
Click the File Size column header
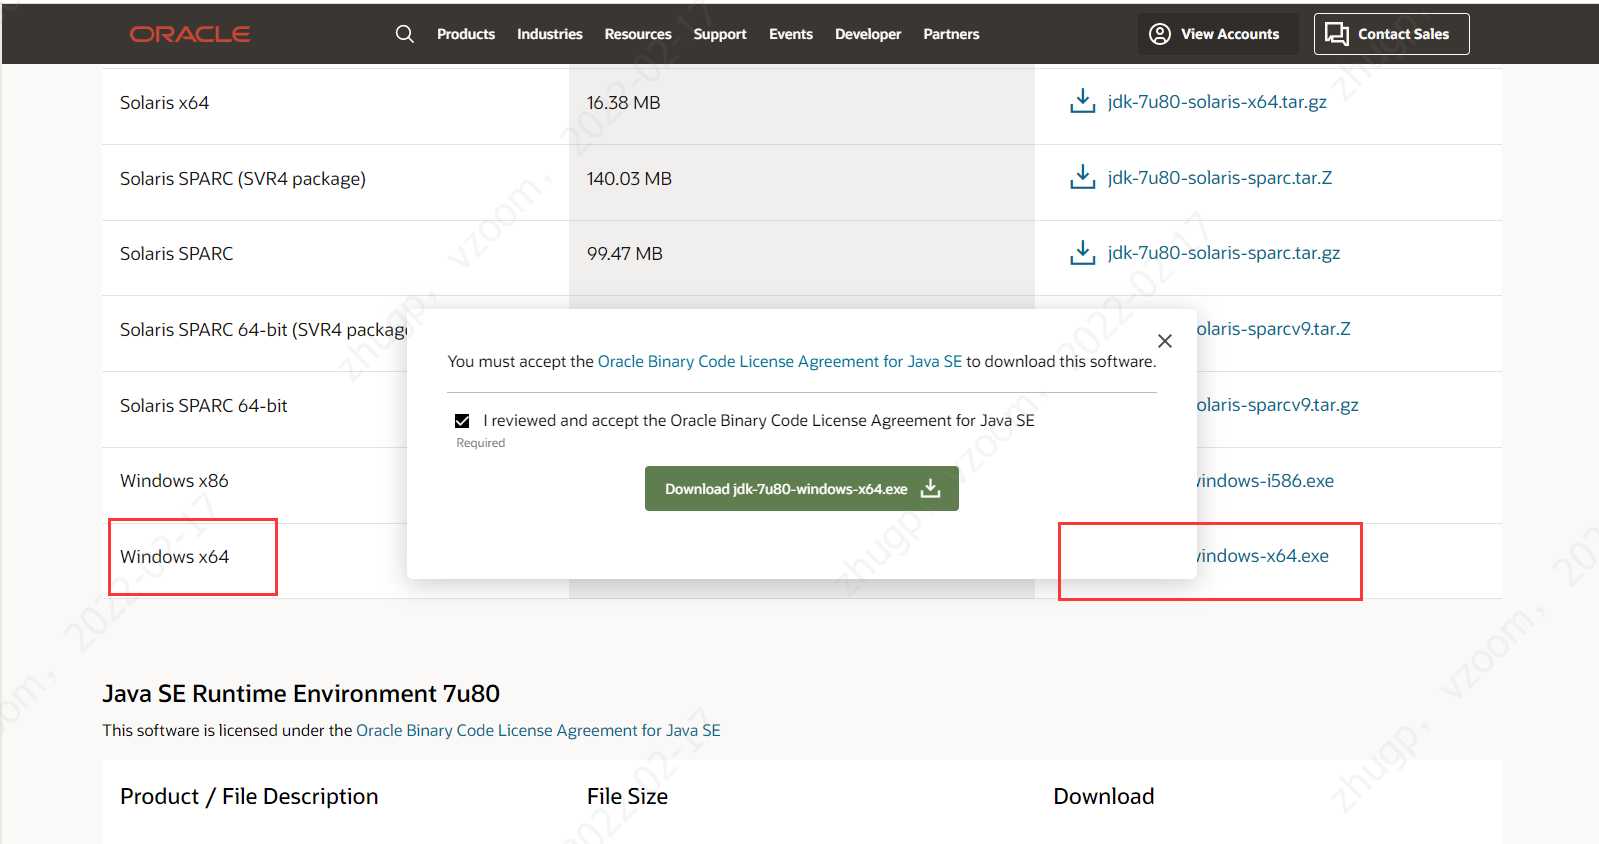[627, 796]
